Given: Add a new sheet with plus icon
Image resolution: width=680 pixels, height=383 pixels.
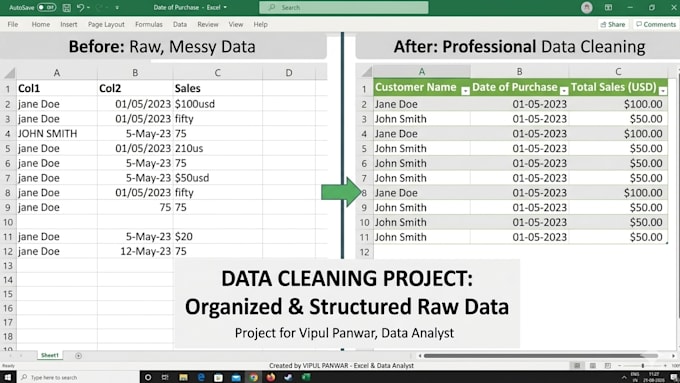Looking at the screenshot, I should (78, 356).
